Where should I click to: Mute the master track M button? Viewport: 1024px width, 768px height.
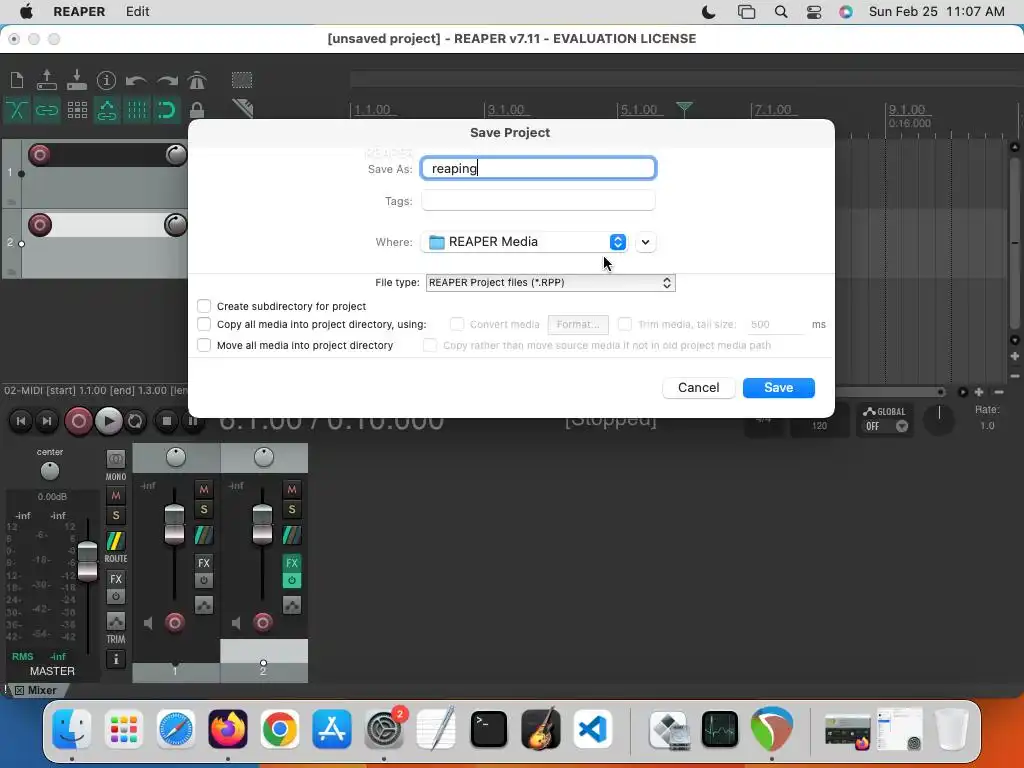click(116, 496)
